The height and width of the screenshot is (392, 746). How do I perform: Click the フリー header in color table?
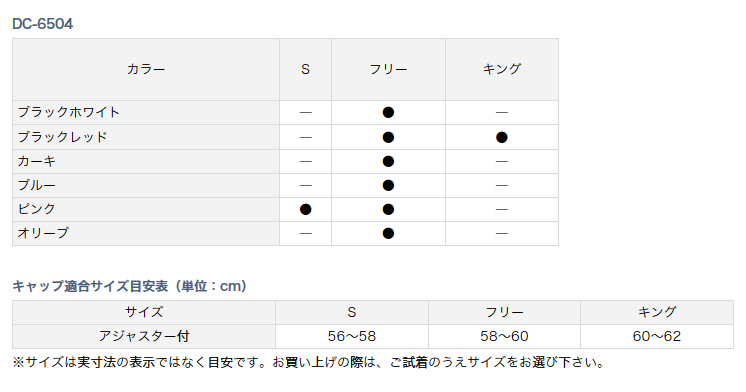388,69
